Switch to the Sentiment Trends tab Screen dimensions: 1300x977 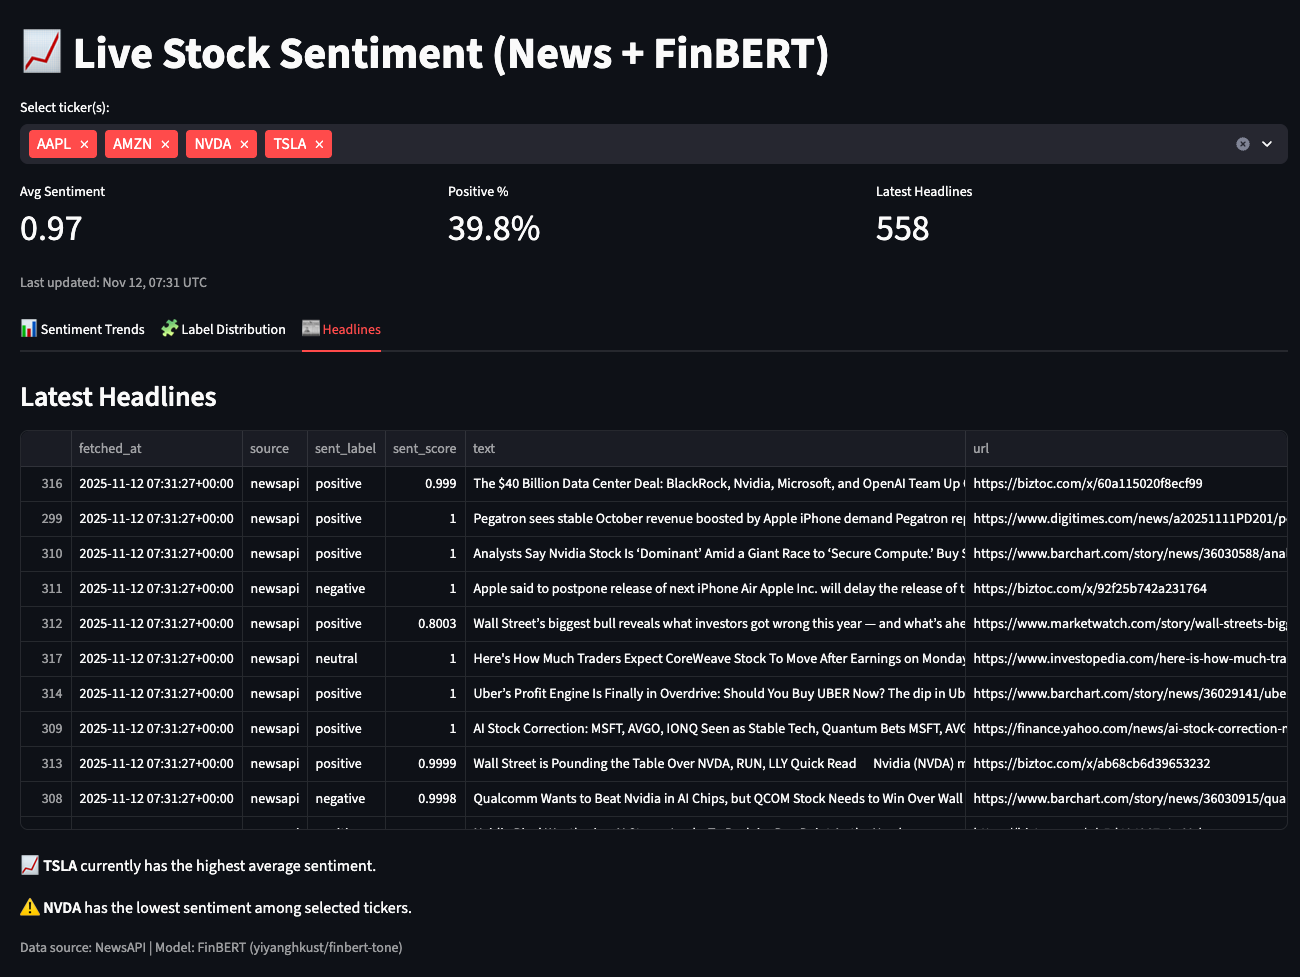pyautogui.click(x=83, y=329)
